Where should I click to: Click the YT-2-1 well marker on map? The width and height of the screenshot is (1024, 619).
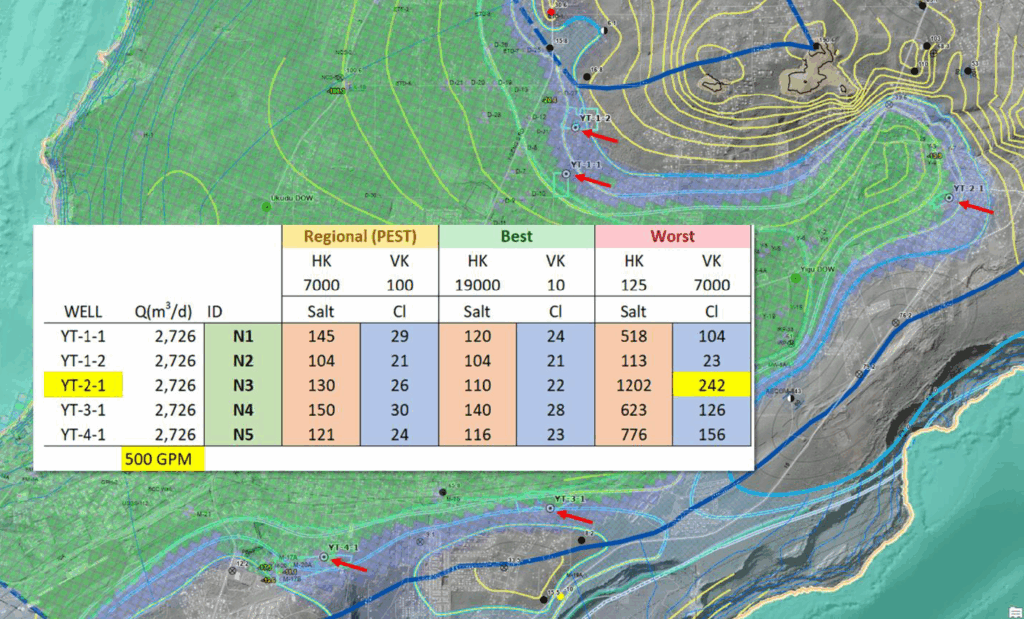pyautogui.click(x=948, y=198)
